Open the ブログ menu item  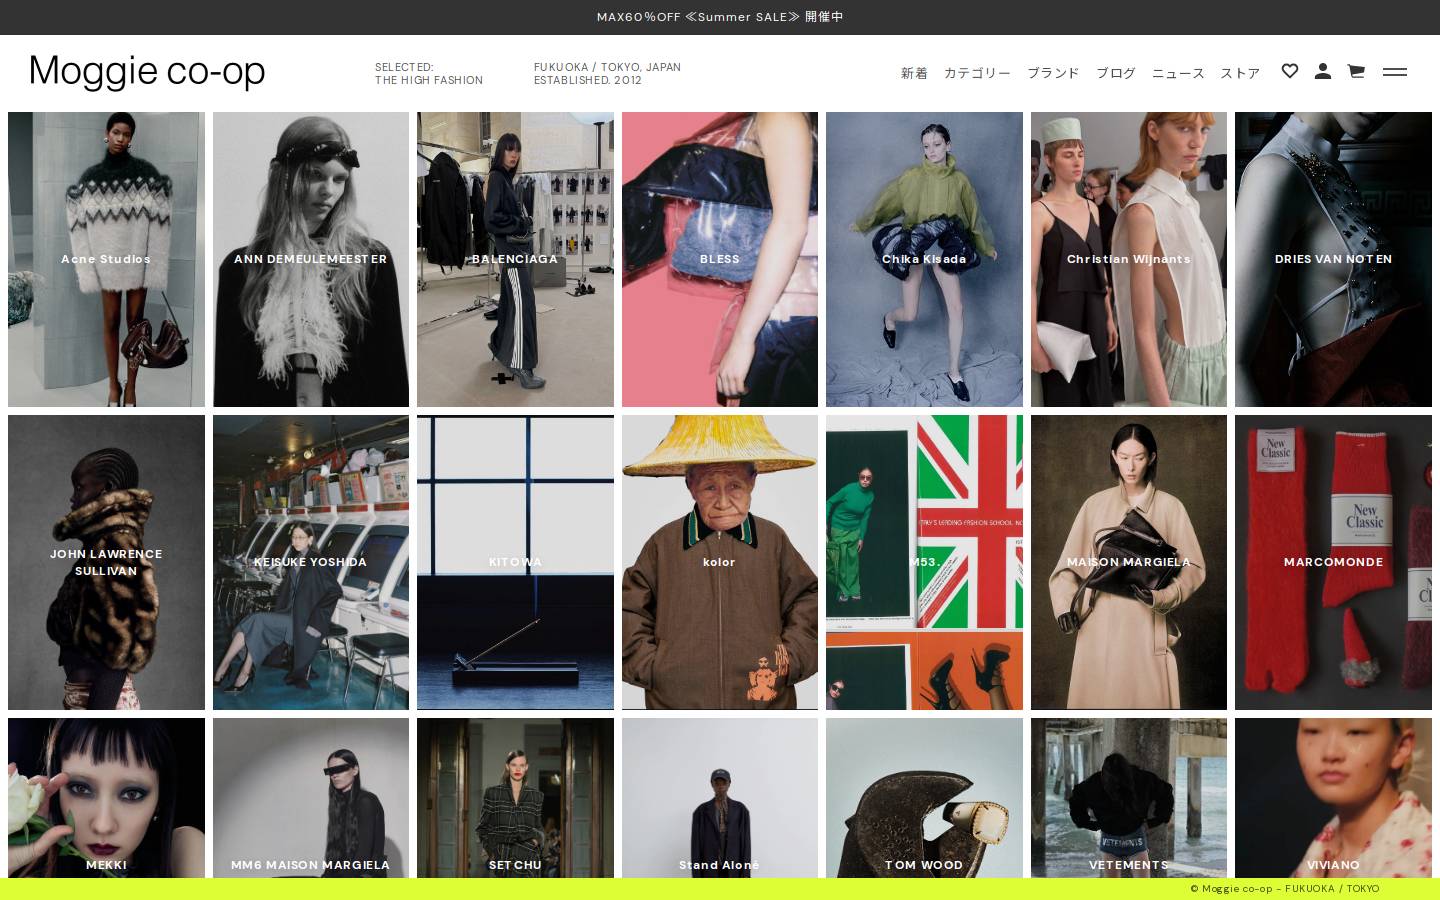pyautogui.click(x=1116, y=73)
